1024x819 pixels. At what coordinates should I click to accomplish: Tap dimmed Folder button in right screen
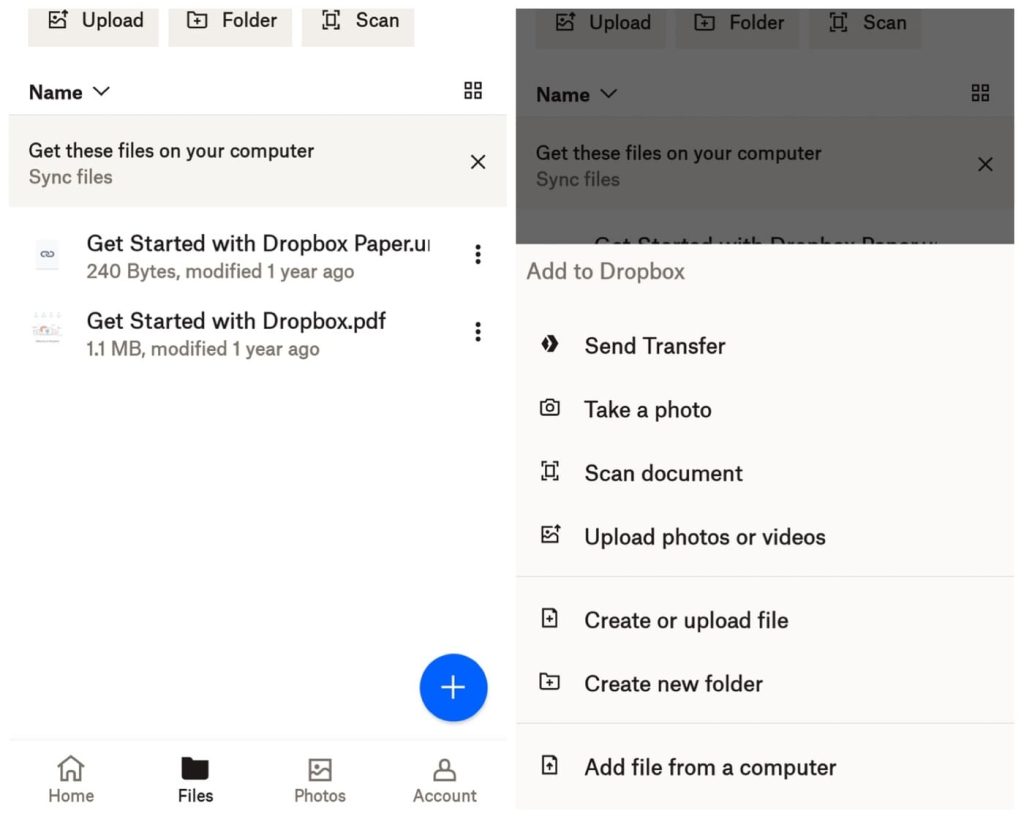tap(737, 27)
